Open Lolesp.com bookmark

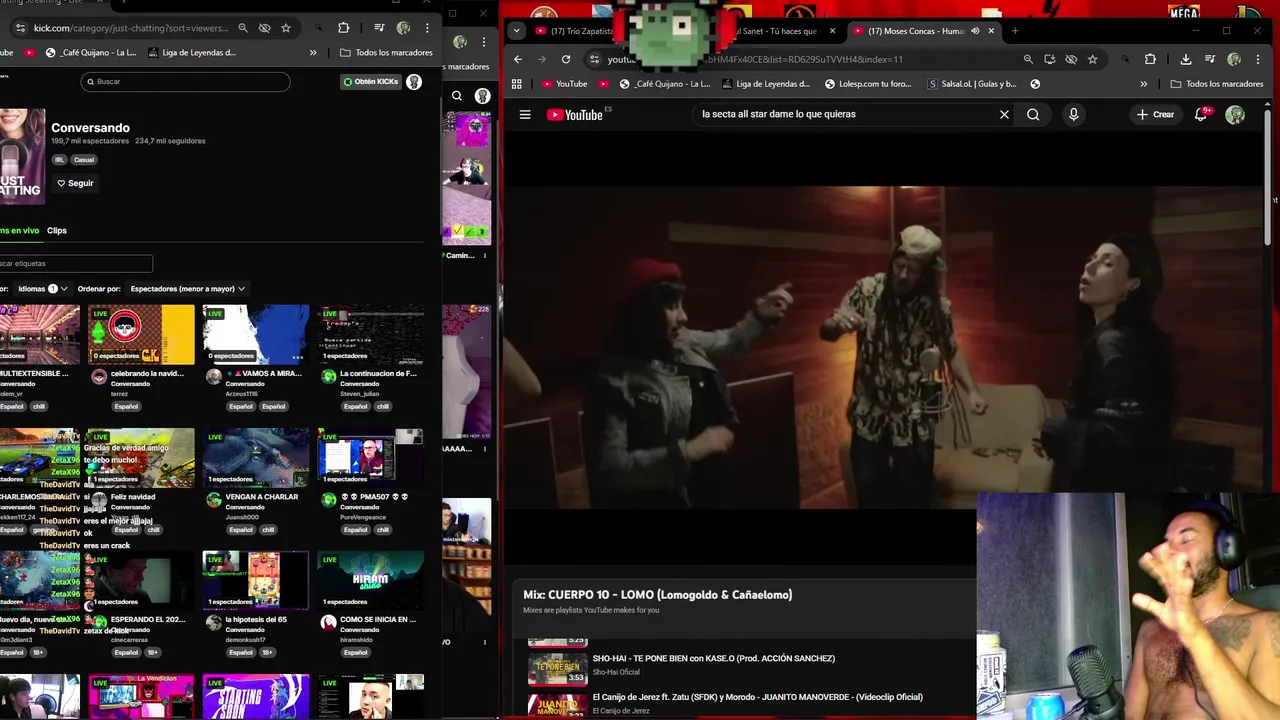pyautogui.click(x=868, y=84)
